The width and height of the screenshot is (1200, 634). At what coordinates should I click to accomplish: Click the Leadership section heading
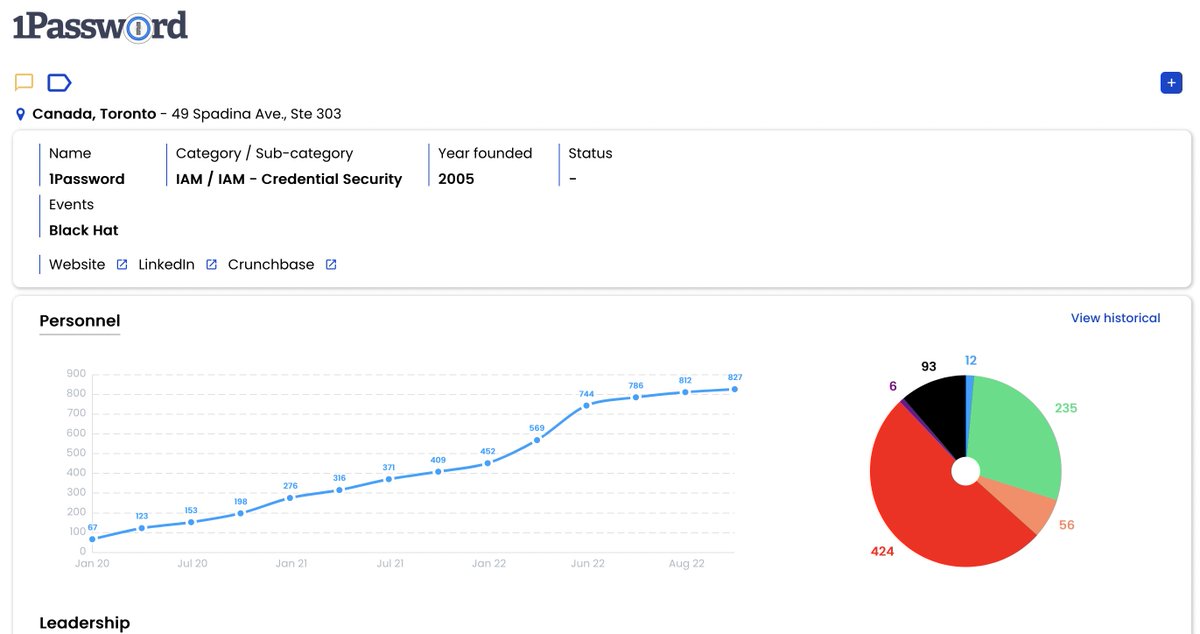click(84, 623)
